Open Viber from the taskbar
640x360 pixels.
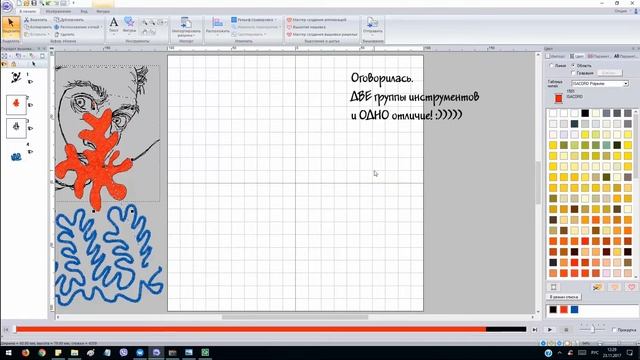coord(124,353)
